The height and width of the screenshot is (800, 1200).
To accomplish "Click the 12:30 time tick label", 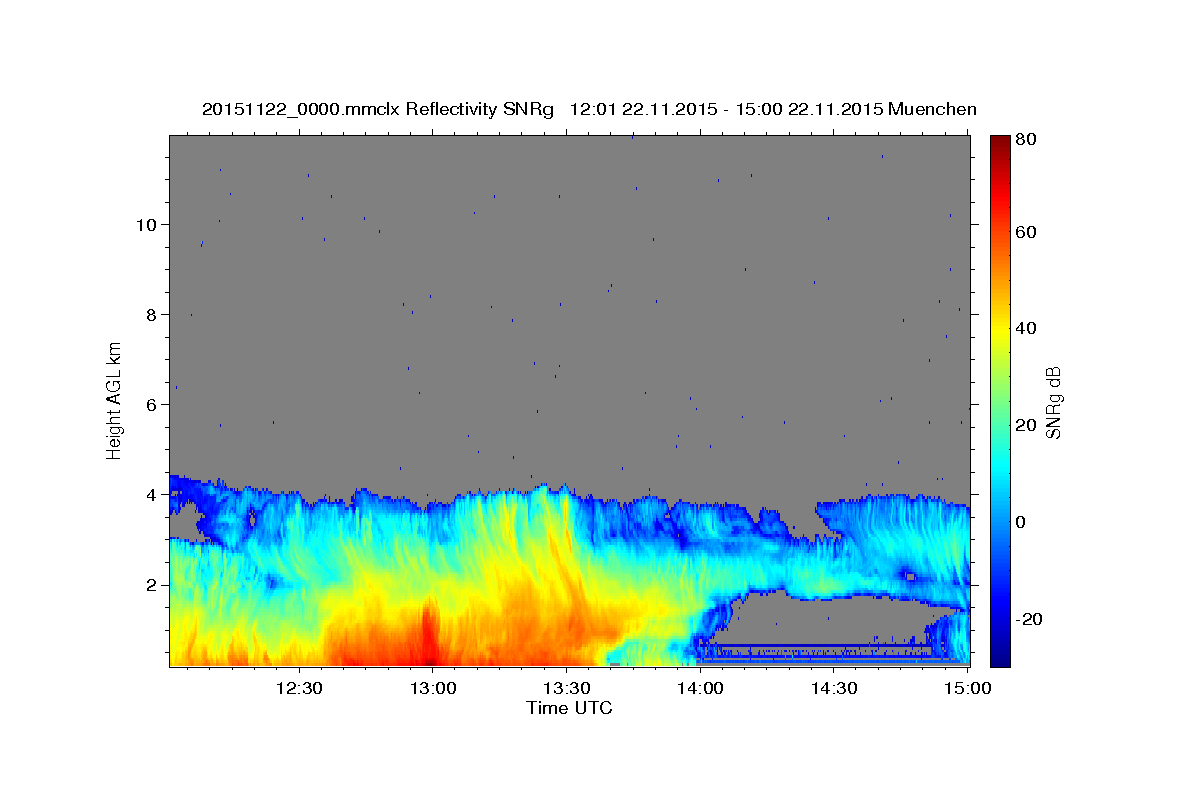I will click(298, 689).
